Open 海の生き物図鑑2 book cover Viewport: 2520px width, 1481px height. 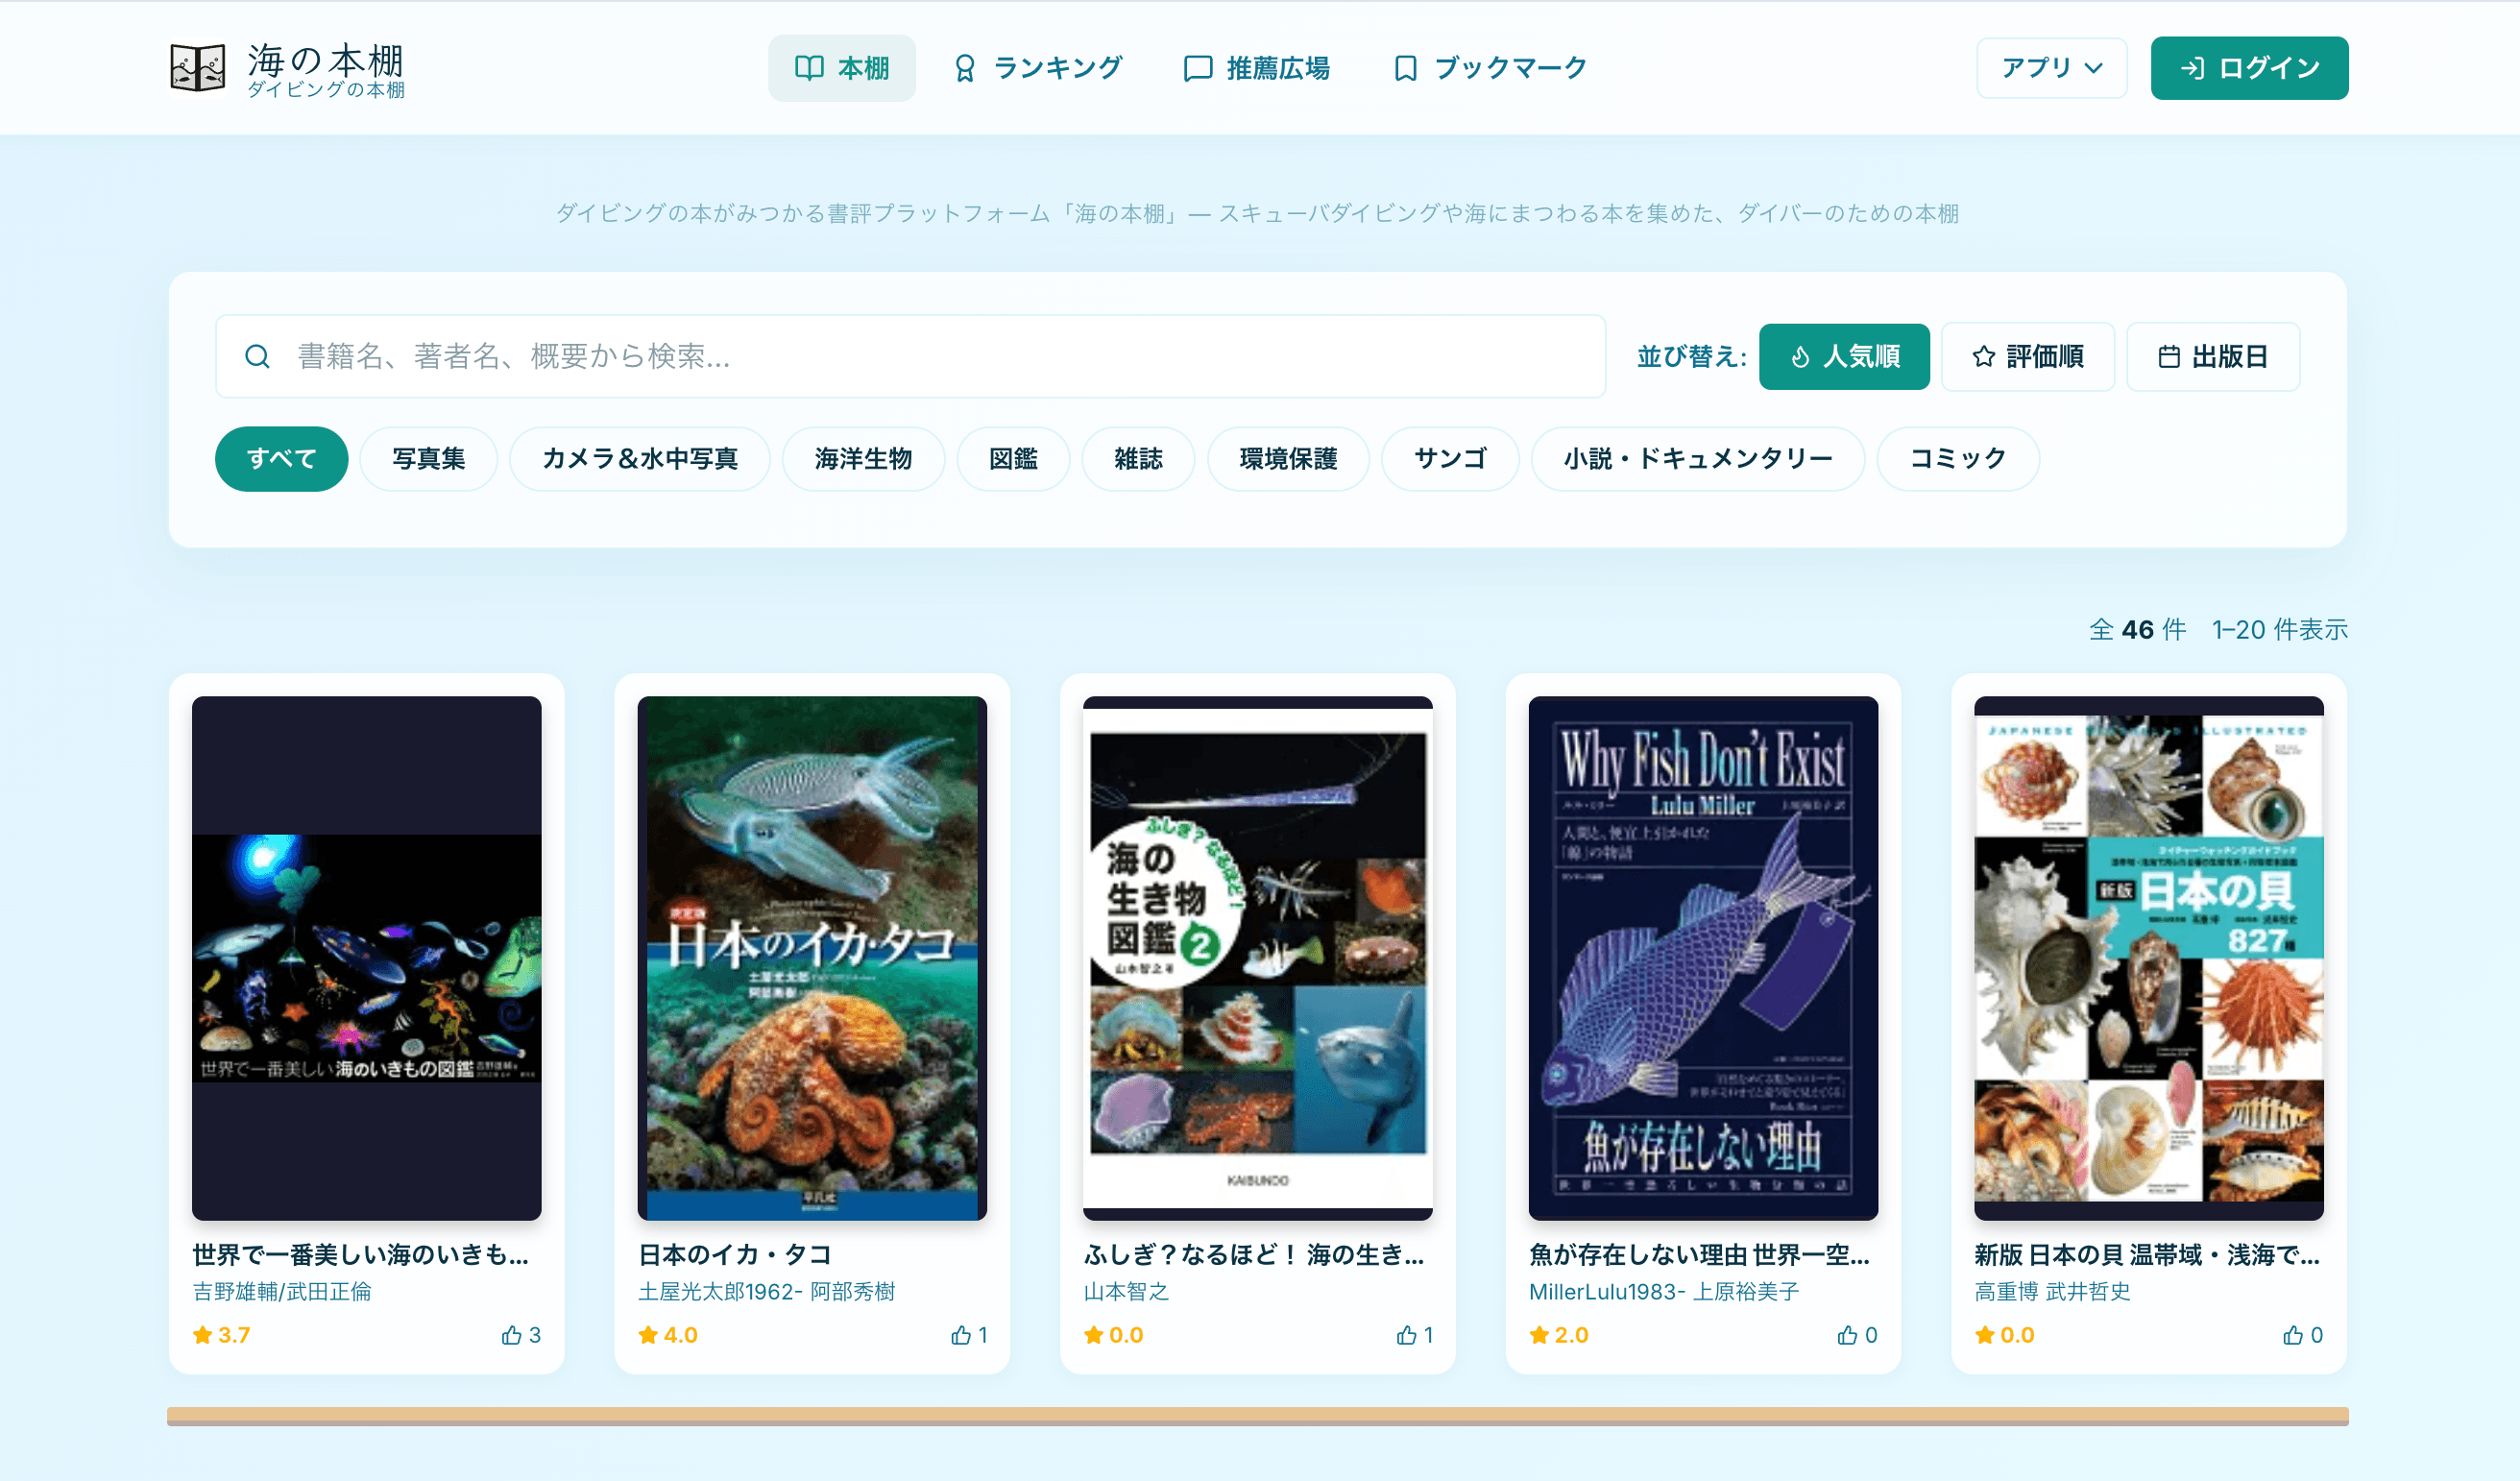click(x=1257, y=958)
